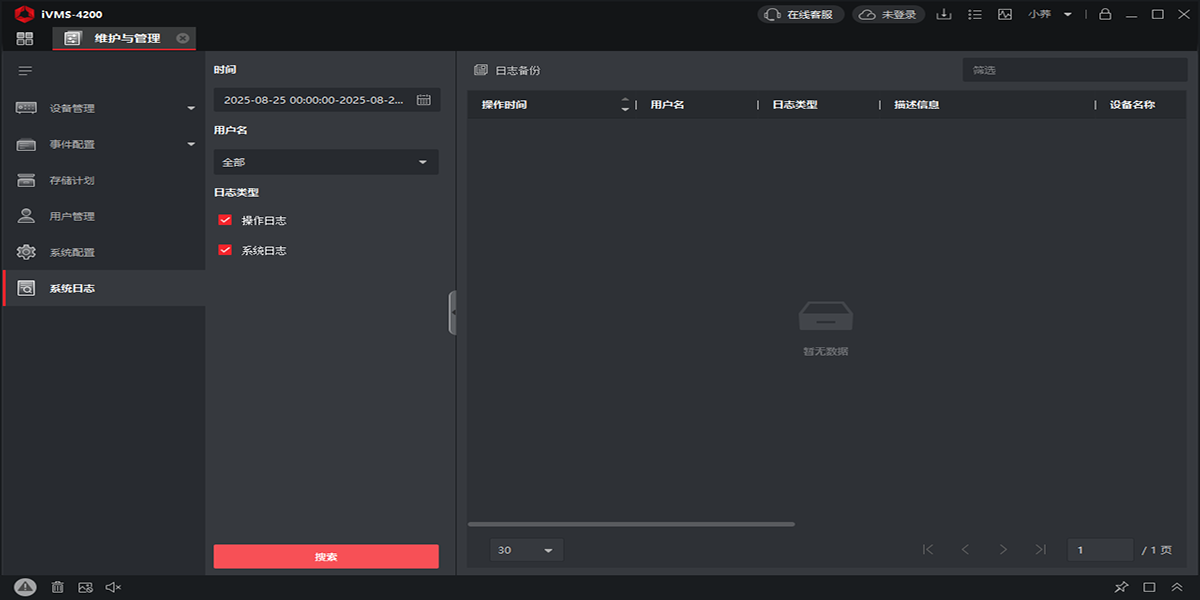Click the page number input field
Screen dimensions: 1200x600
[1100, 550]
